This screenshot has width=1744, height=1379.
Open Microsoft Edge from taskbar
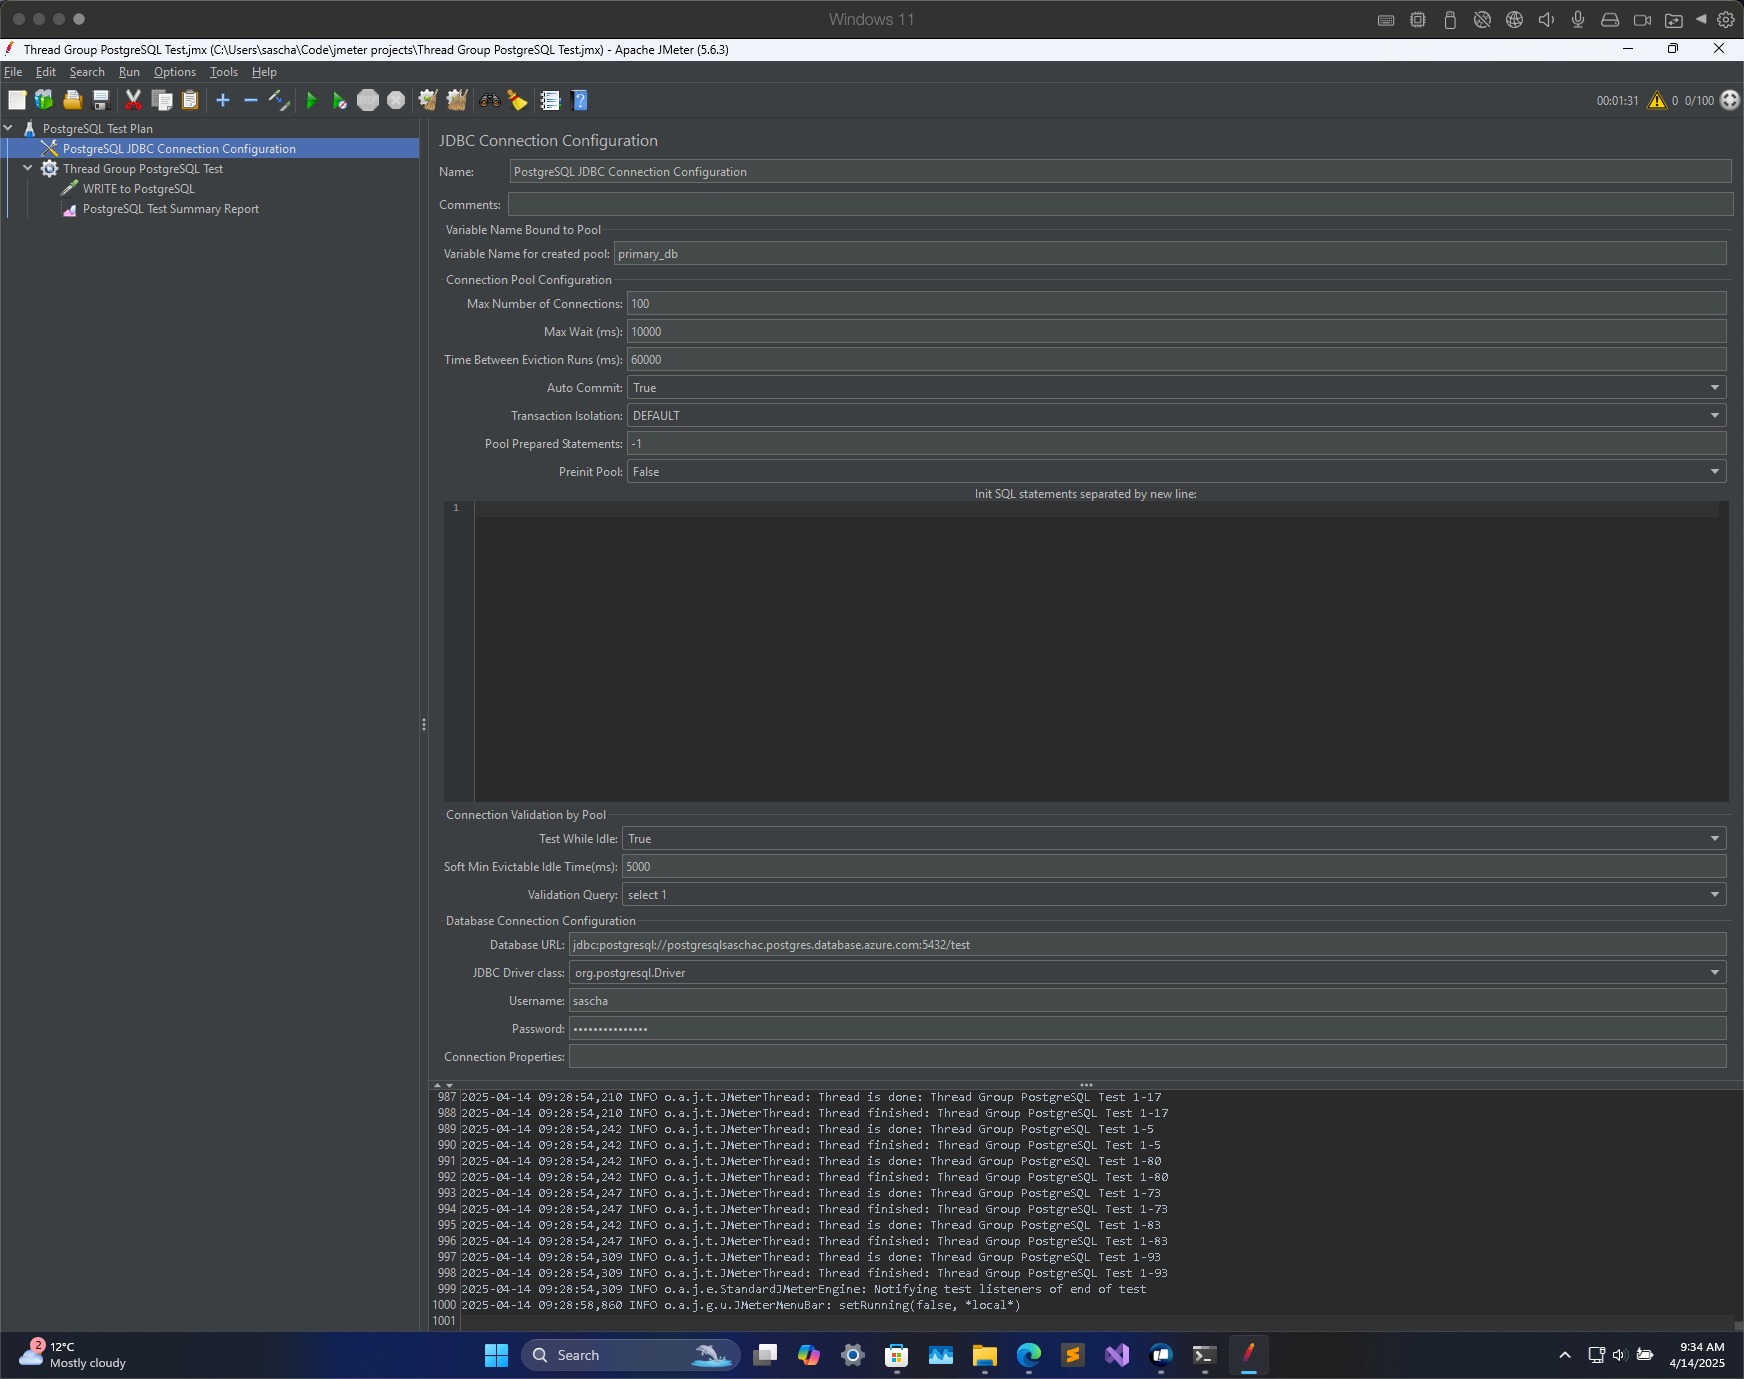coord(1029,1355)
